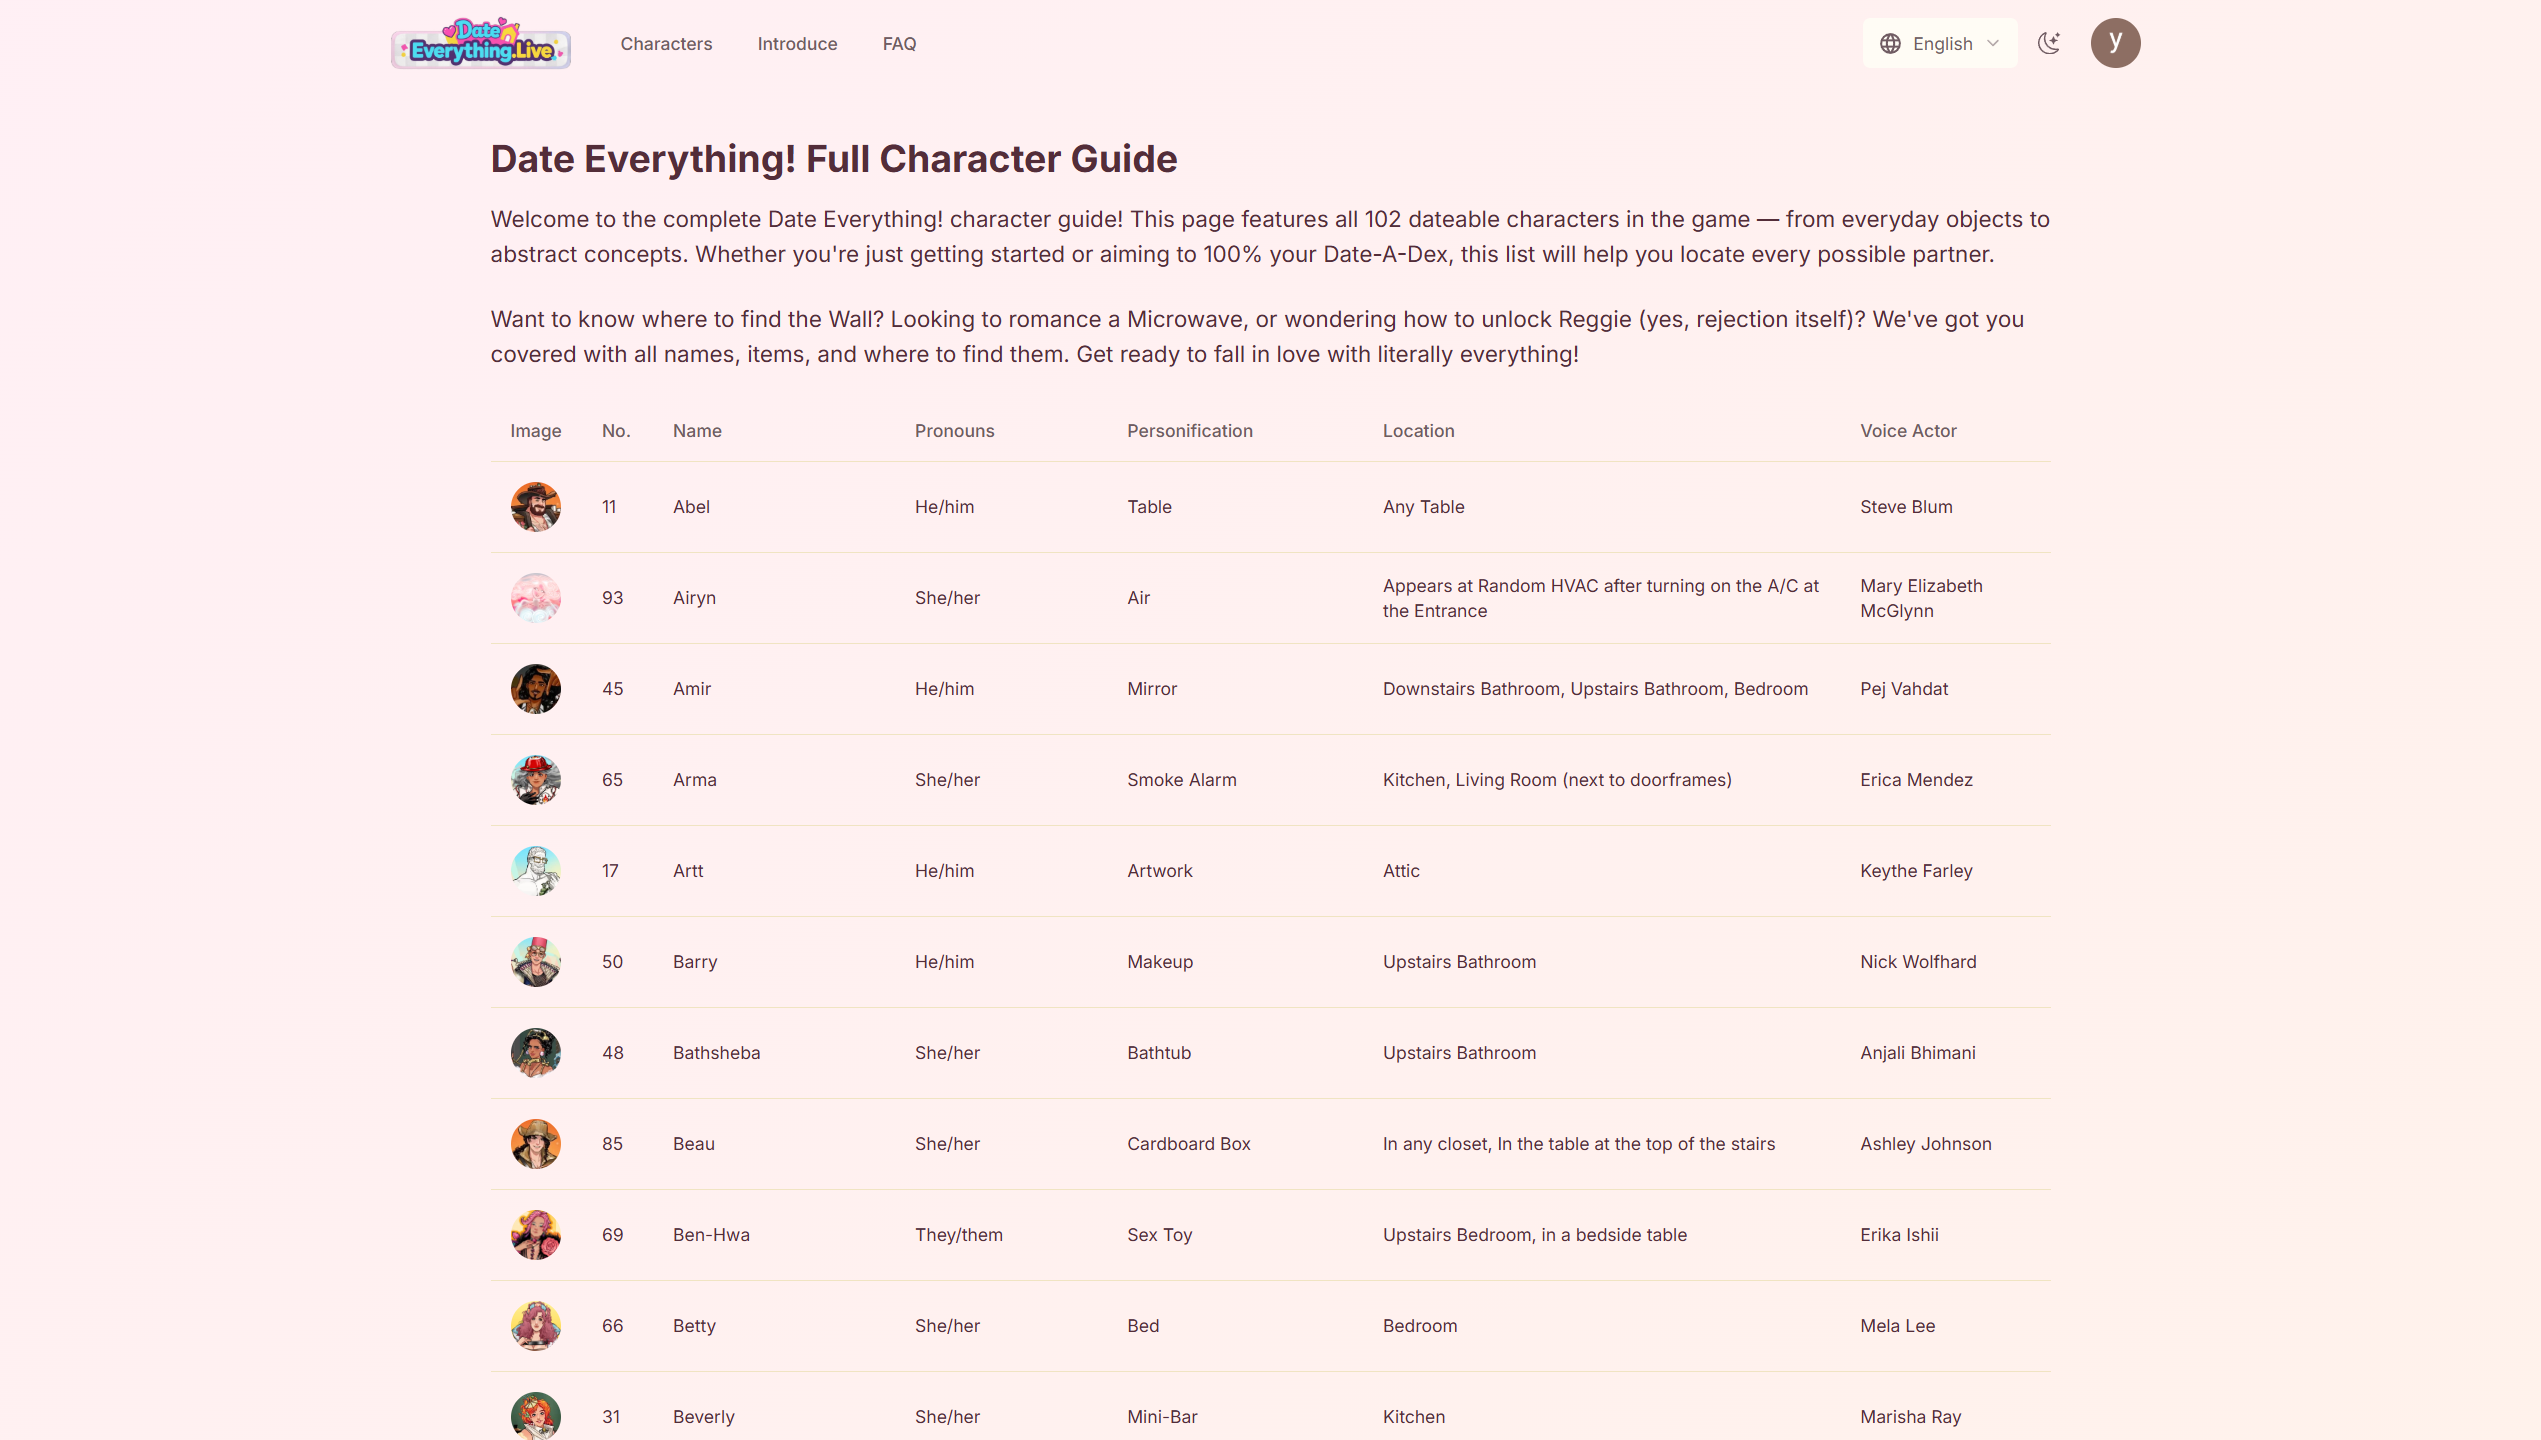Select the name Artt

(688, 871)
